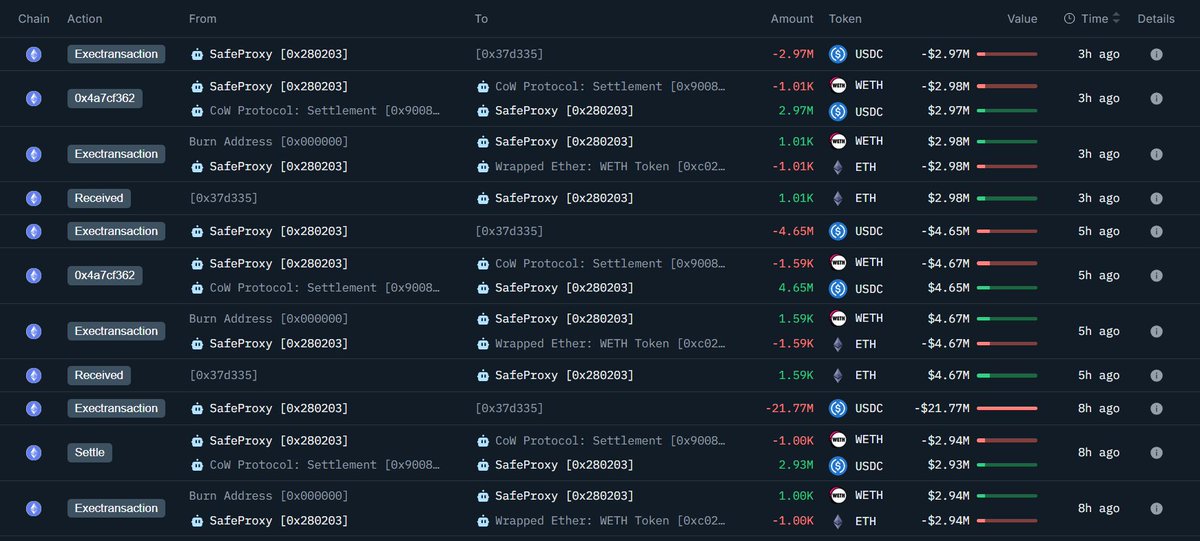Click Ethereum chain icon beside the Settle badge

pyautogui.click(x=33, y=452)
